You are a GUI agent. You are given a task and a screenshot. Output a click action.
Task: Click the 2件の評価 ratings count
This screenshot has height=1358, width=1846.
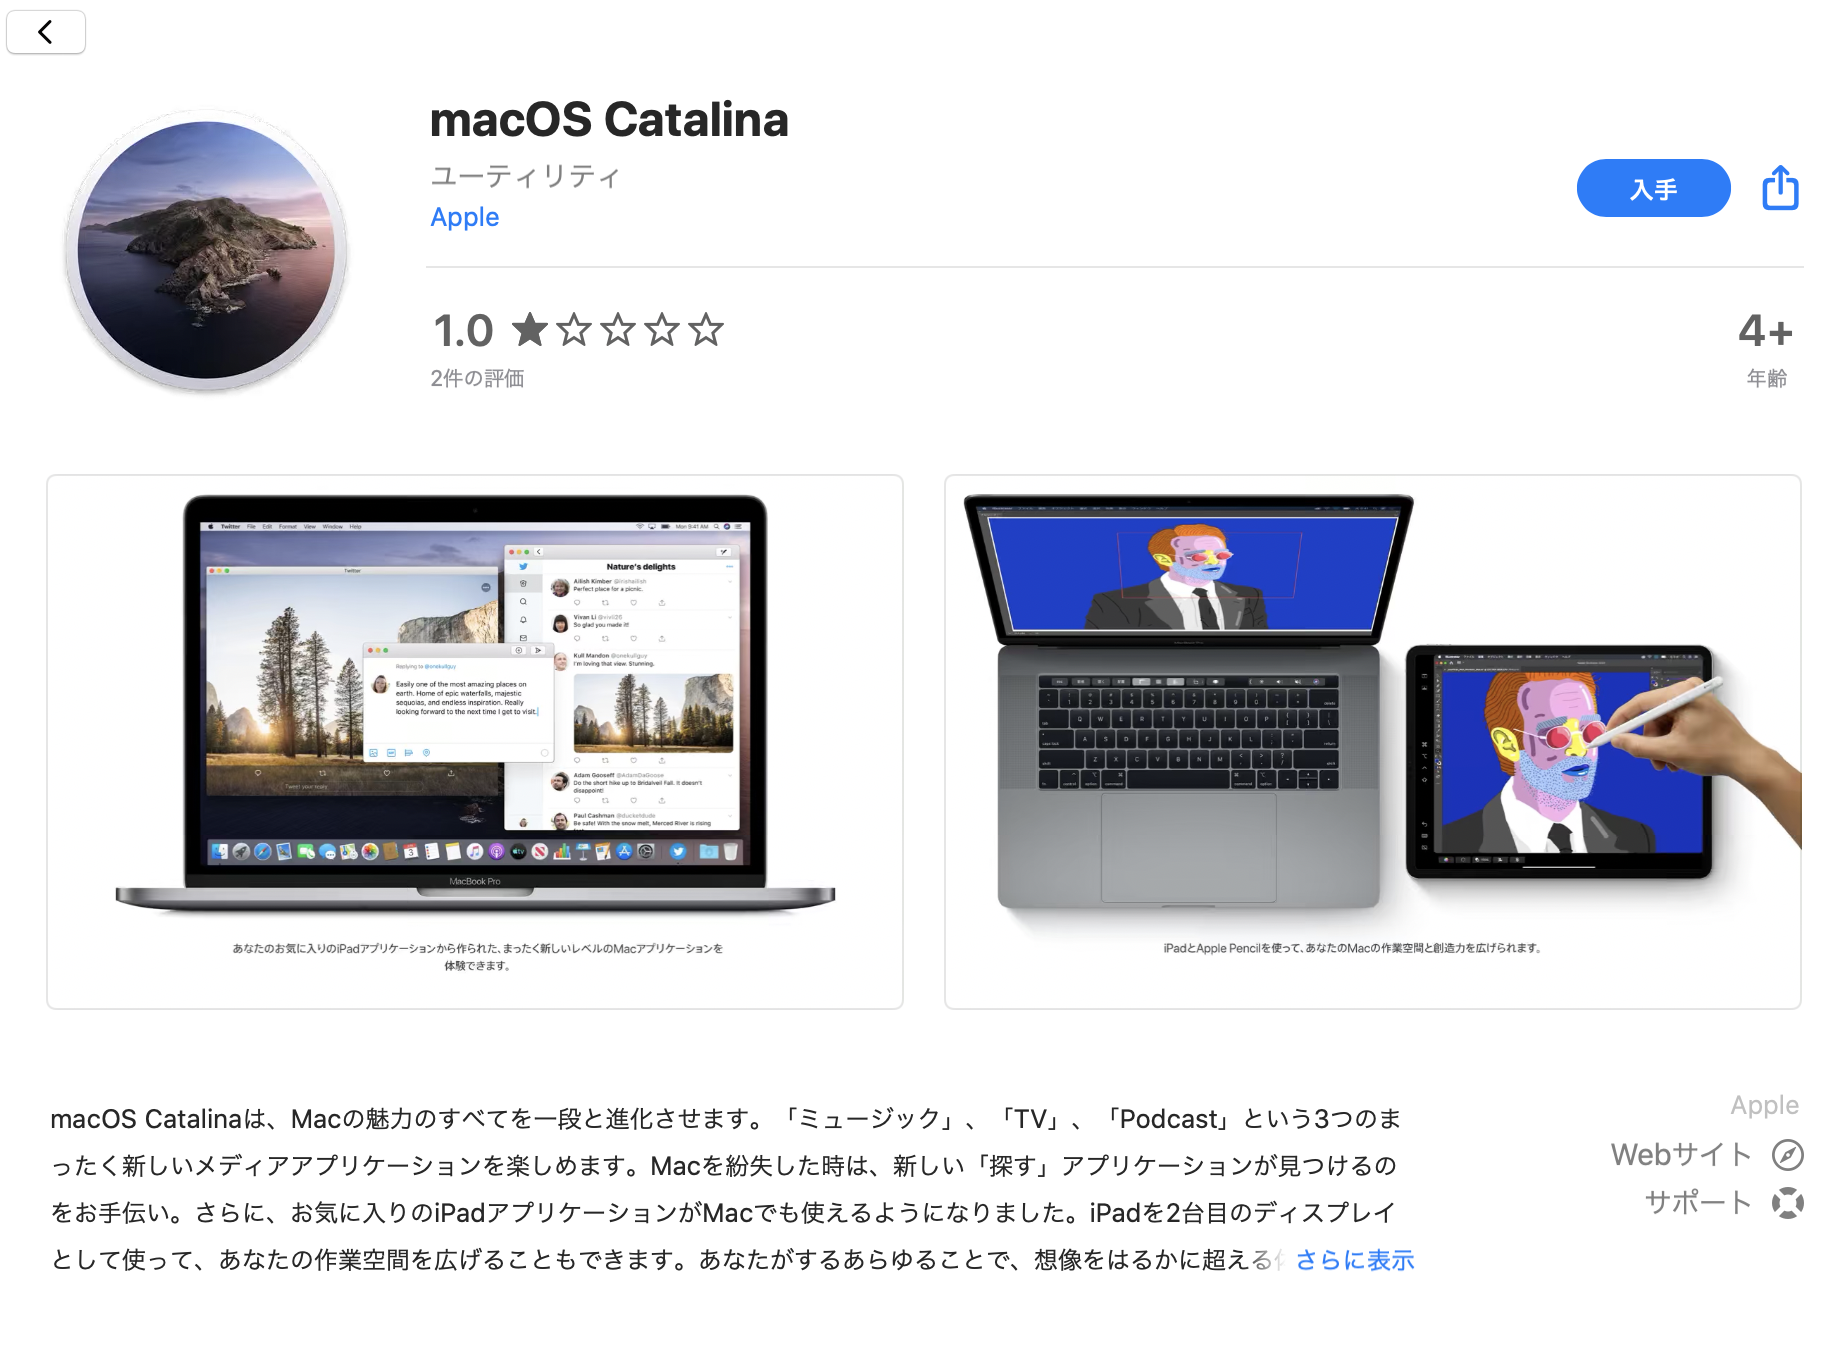[477, 378]
